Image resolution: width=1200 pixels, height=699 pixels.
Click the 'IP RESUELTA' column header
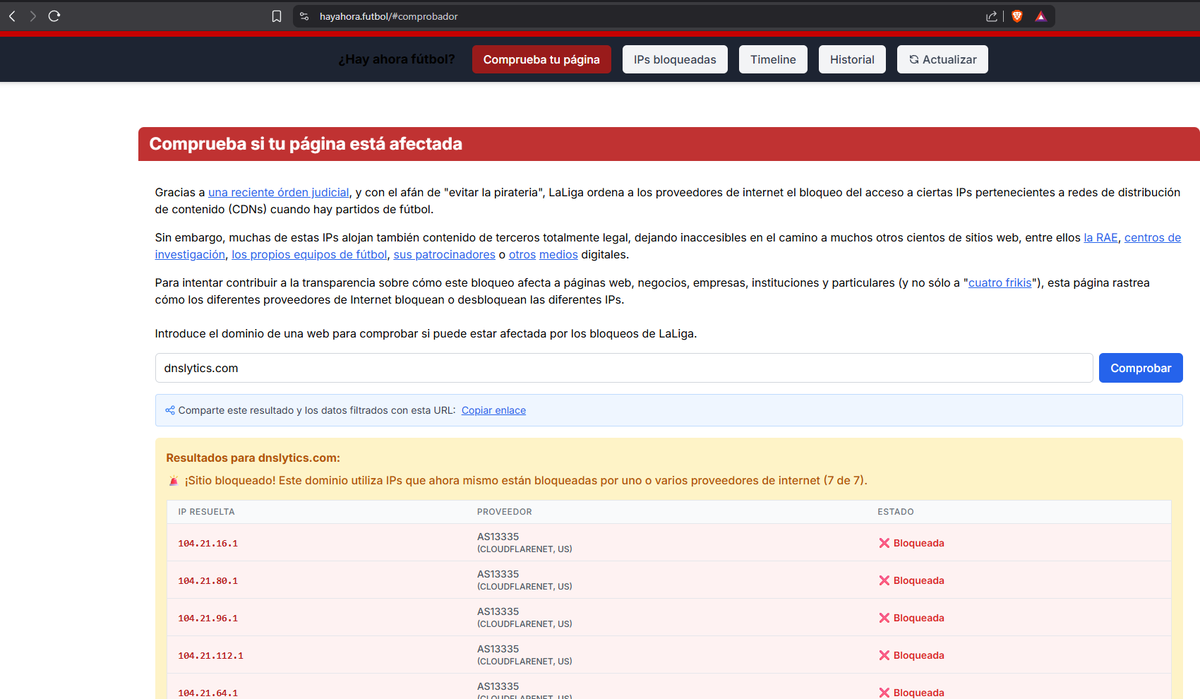(206, 512)
